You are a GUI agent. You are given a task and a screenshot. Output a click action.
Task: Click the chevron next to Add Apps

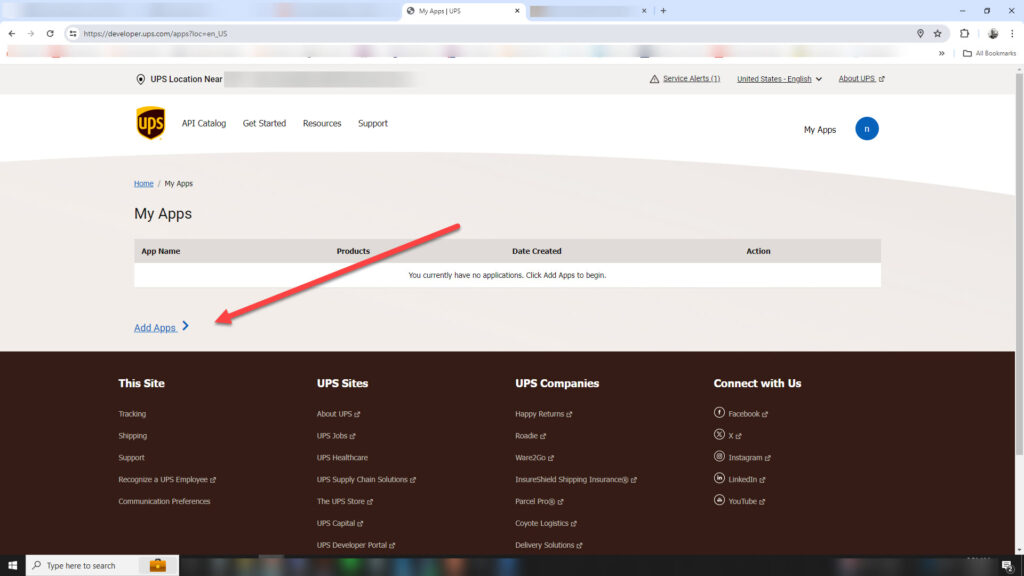185,326
